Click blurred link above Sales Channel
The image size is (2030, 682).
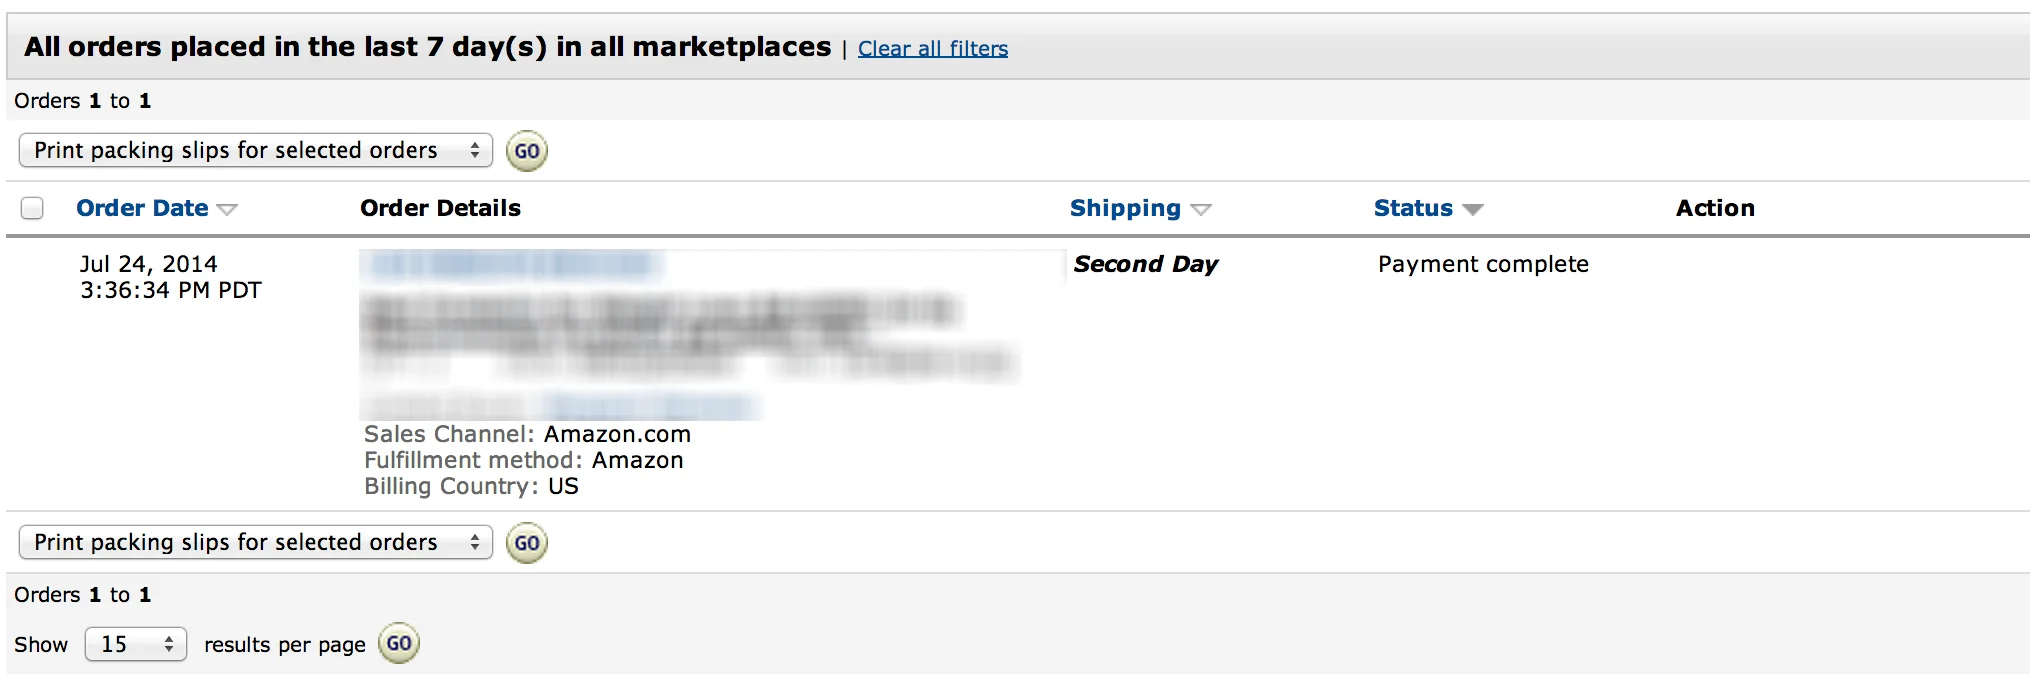650,407
